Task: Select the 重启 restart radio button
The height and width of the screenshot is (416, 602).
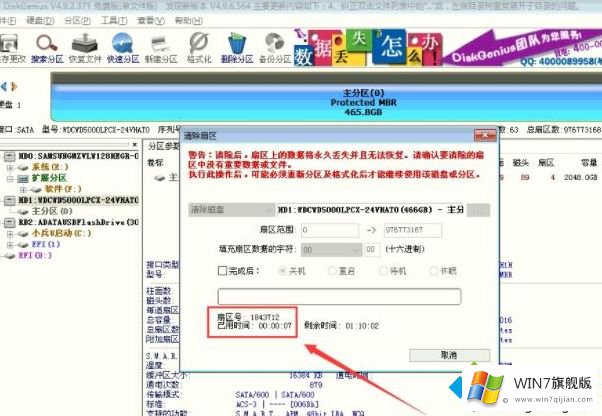Action: [332, 271]
